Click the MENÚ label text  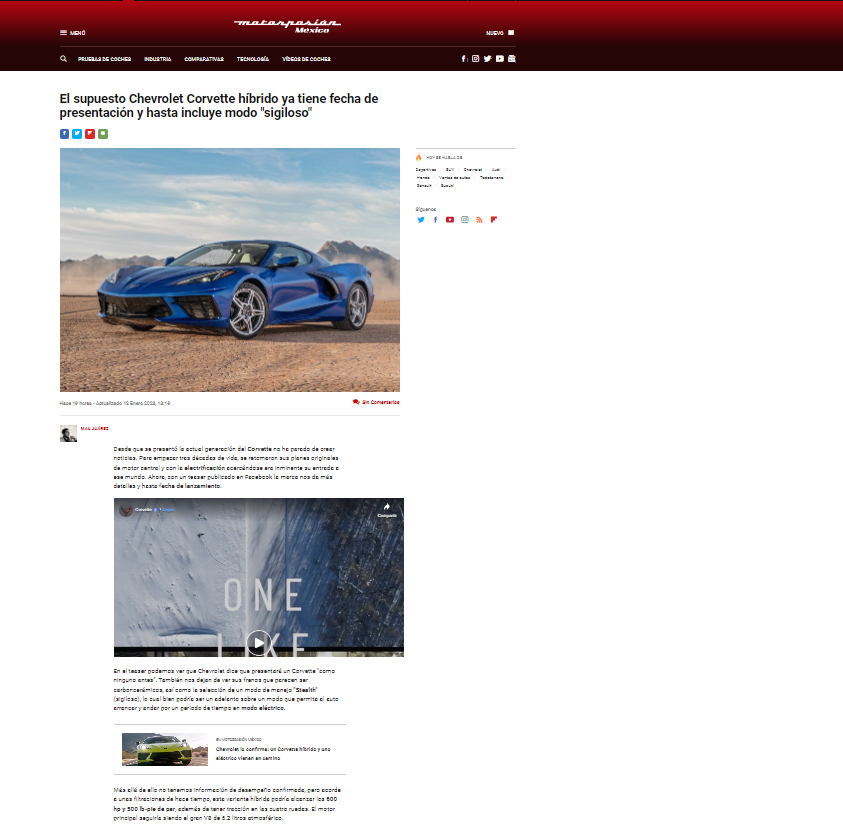tap(77, 33)
